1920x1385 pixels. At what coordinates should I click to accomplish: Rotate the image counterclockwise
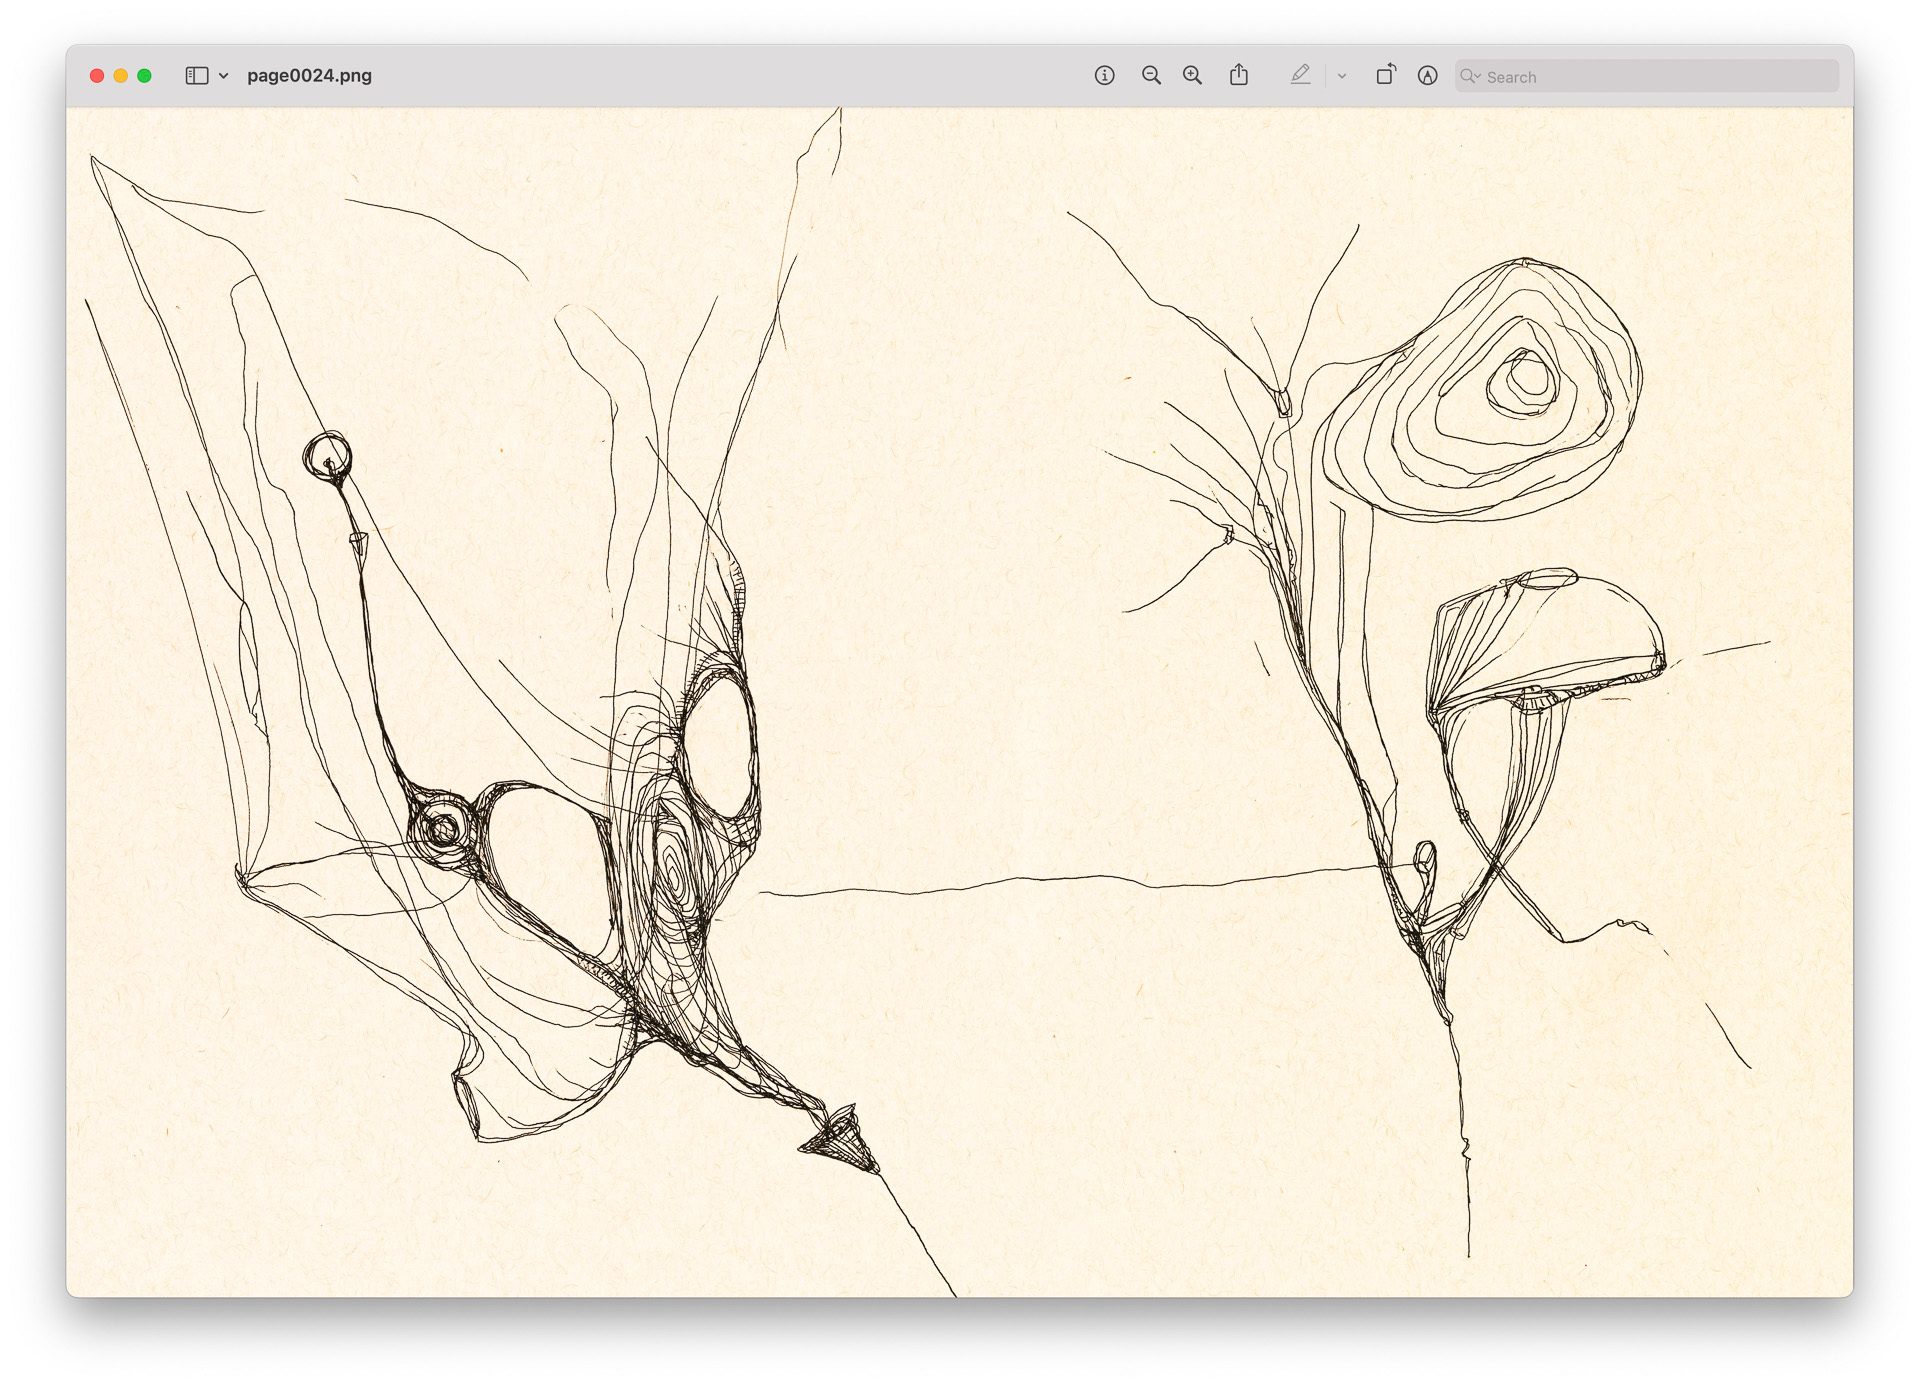(x=1387, y=75)
